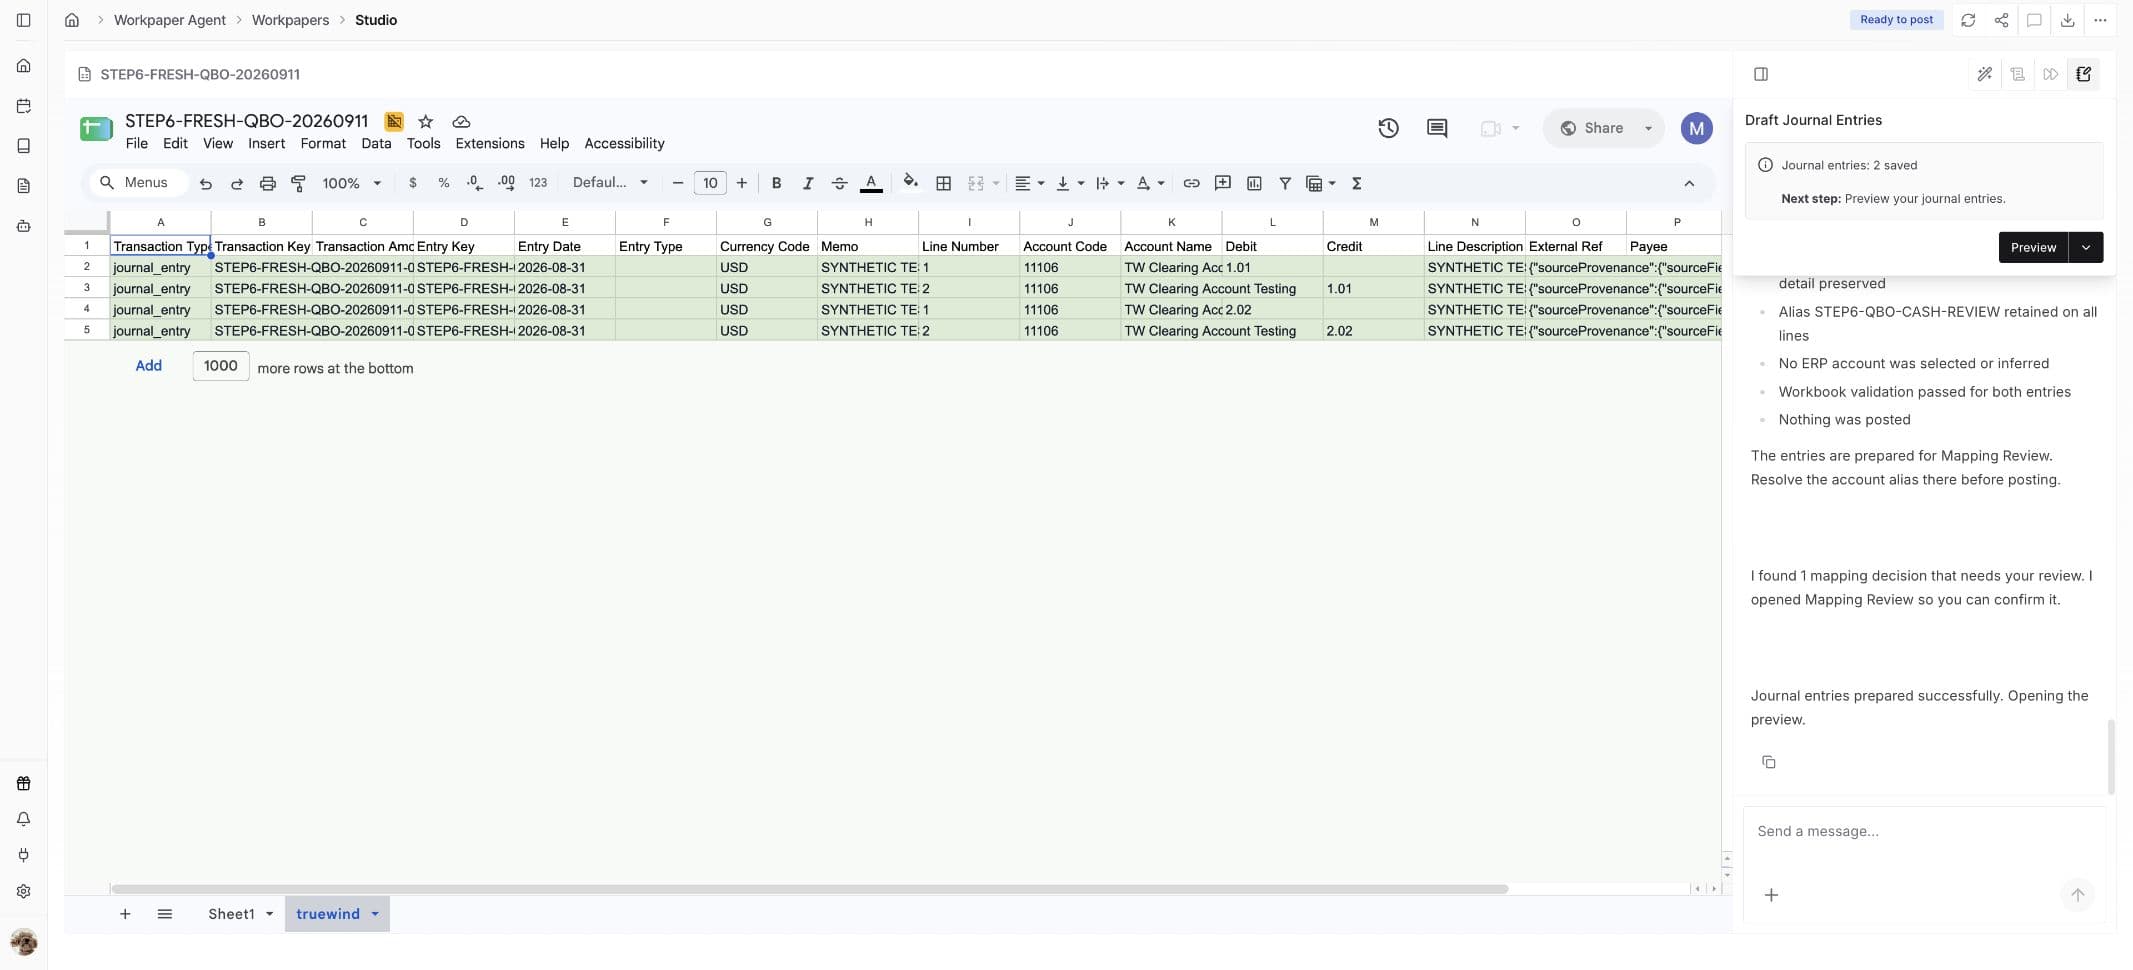2133x970 pixels.
Task: Apply strikethrough formatting
Action: (839, 183)
